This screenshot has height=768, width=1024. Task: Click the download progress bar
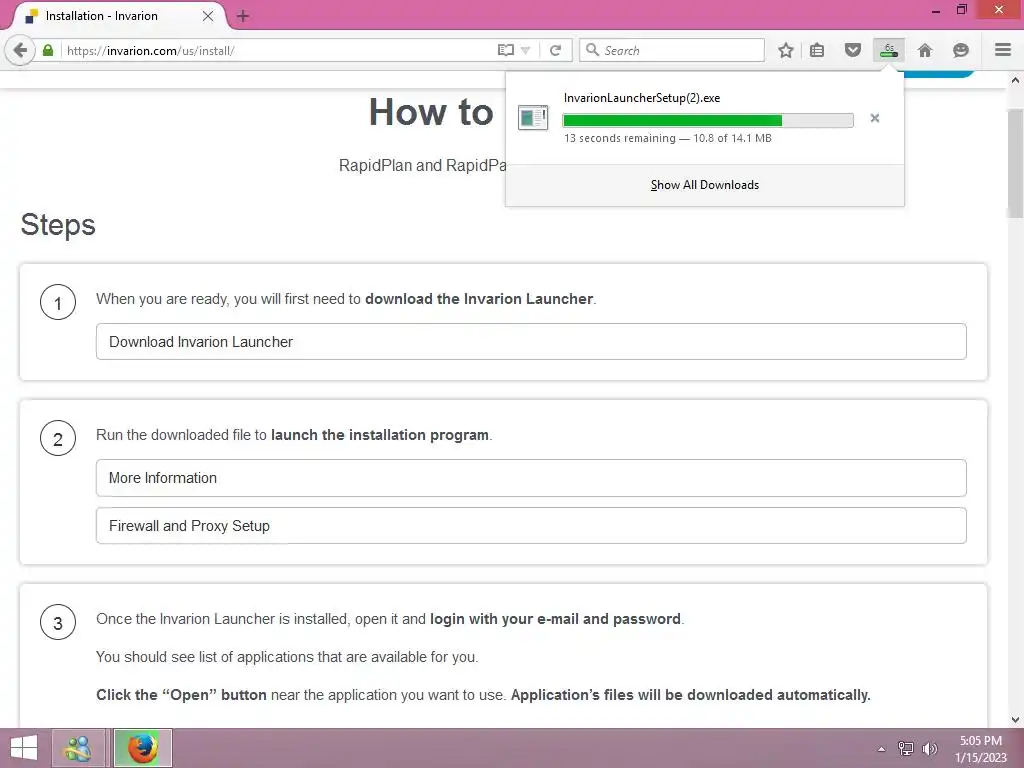tap(708, 120)
